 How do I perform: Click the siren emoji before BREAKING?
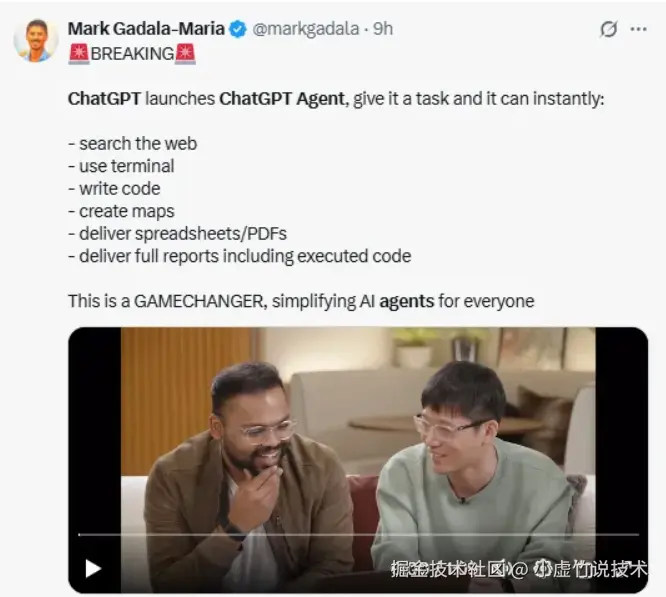click(x=79, y=54)
